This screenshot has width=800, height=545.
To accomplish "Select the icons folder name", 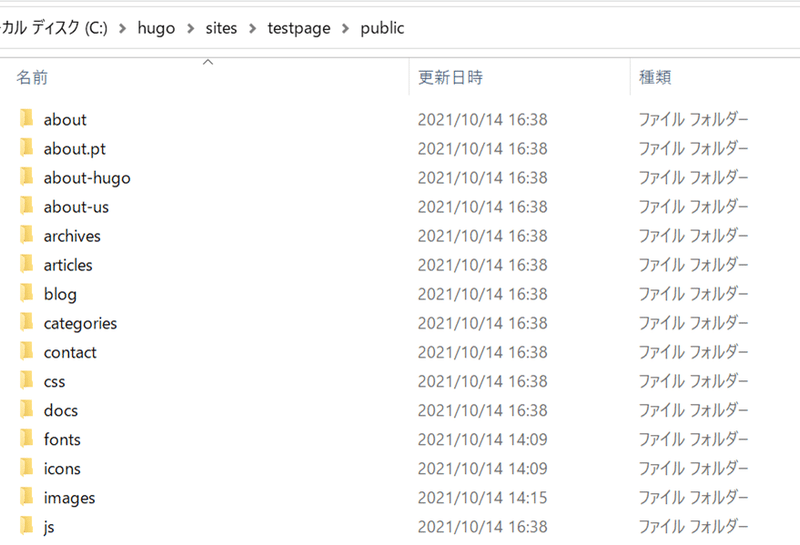I will tap(62, 468).
